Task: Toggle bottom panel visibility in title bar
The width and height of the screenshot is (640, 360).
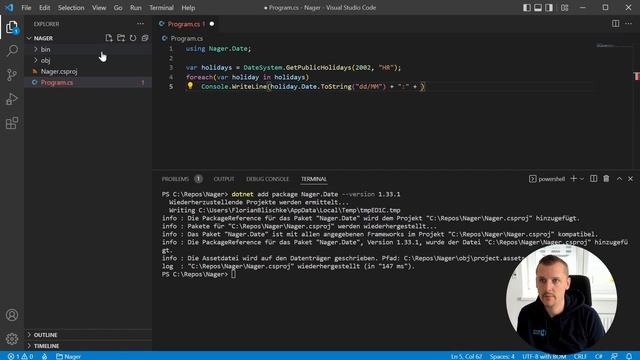Action: tap(538, 8)
